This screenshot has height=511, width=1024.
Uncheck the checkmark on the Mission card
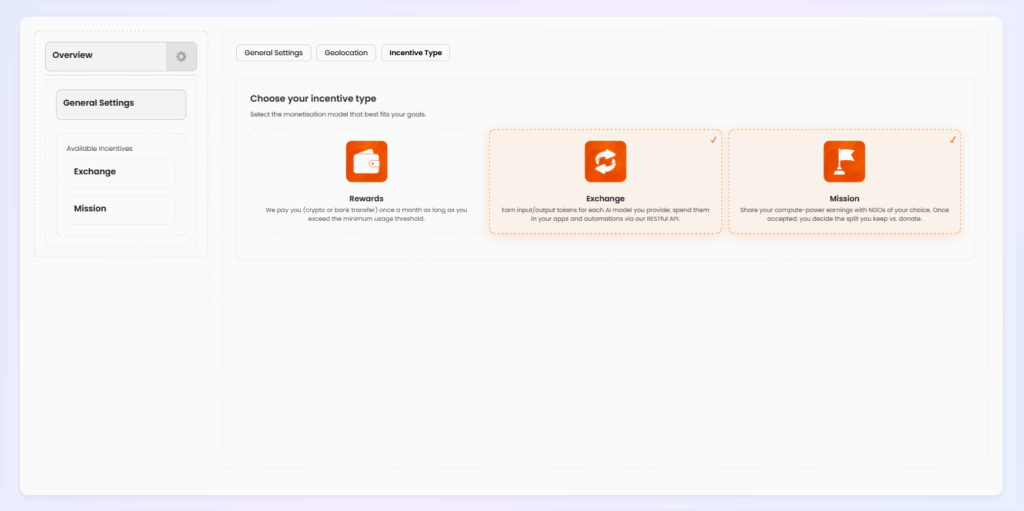952,140
